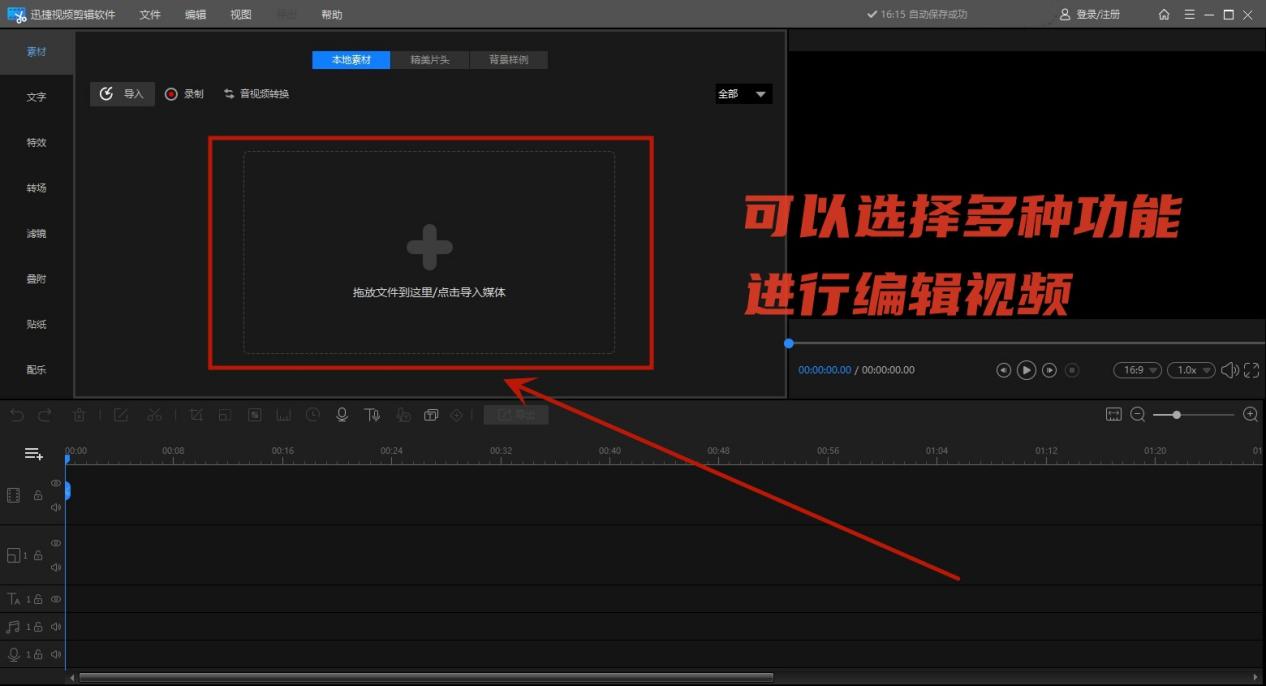Stop the preview playback
1266x686 pixels.
coord(1072,370)
